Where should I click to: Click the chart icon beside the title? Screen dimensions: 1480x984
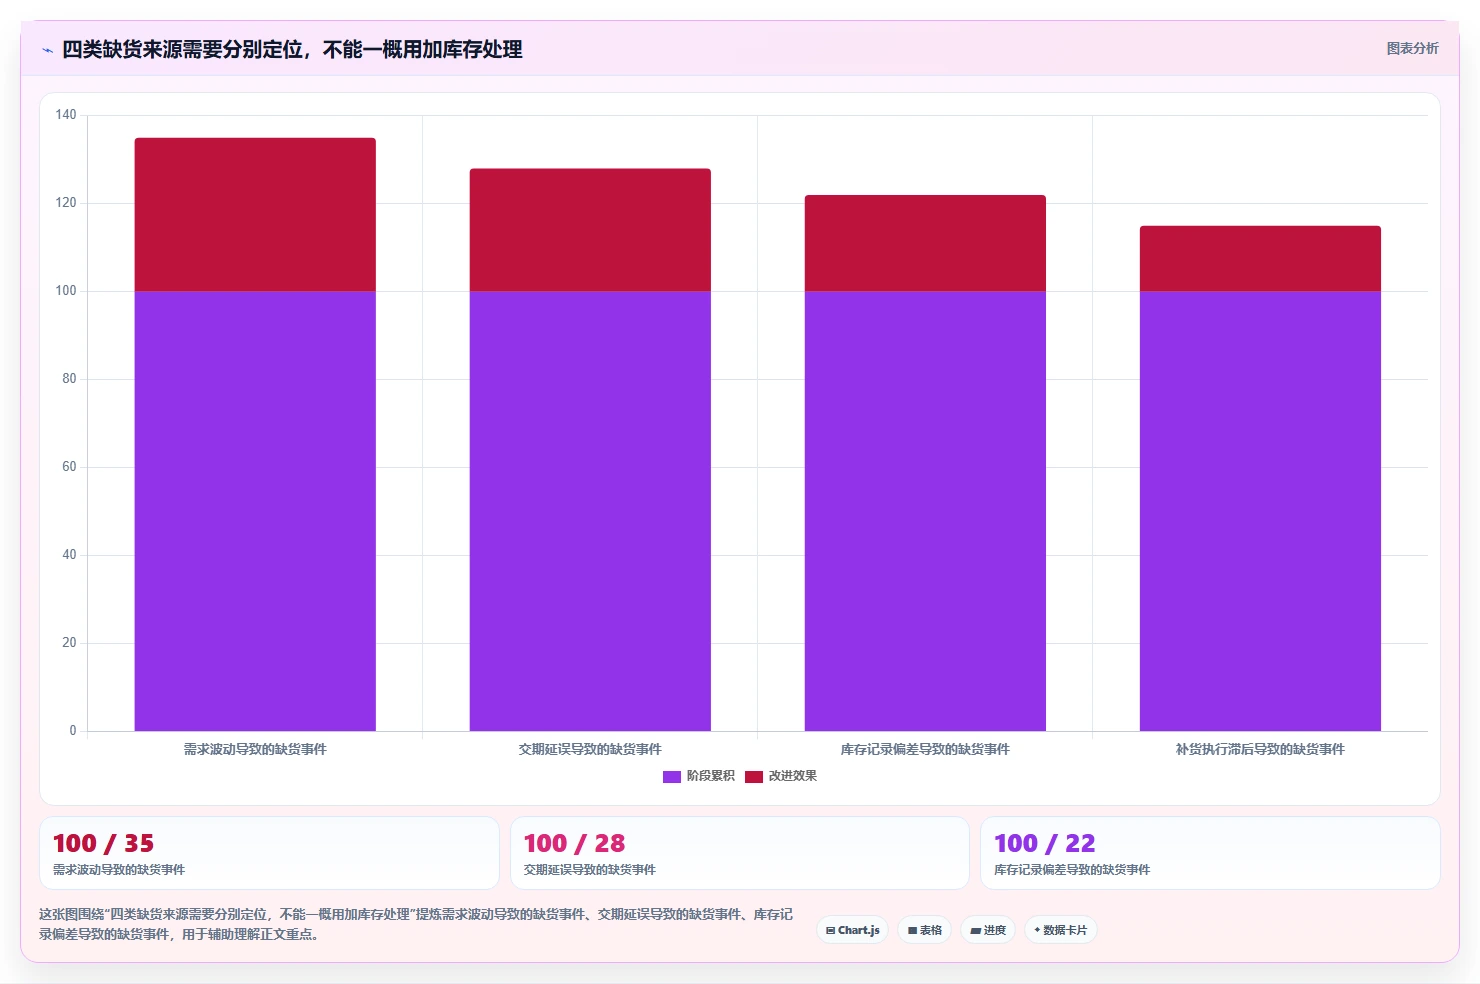(x=47, y=50)
